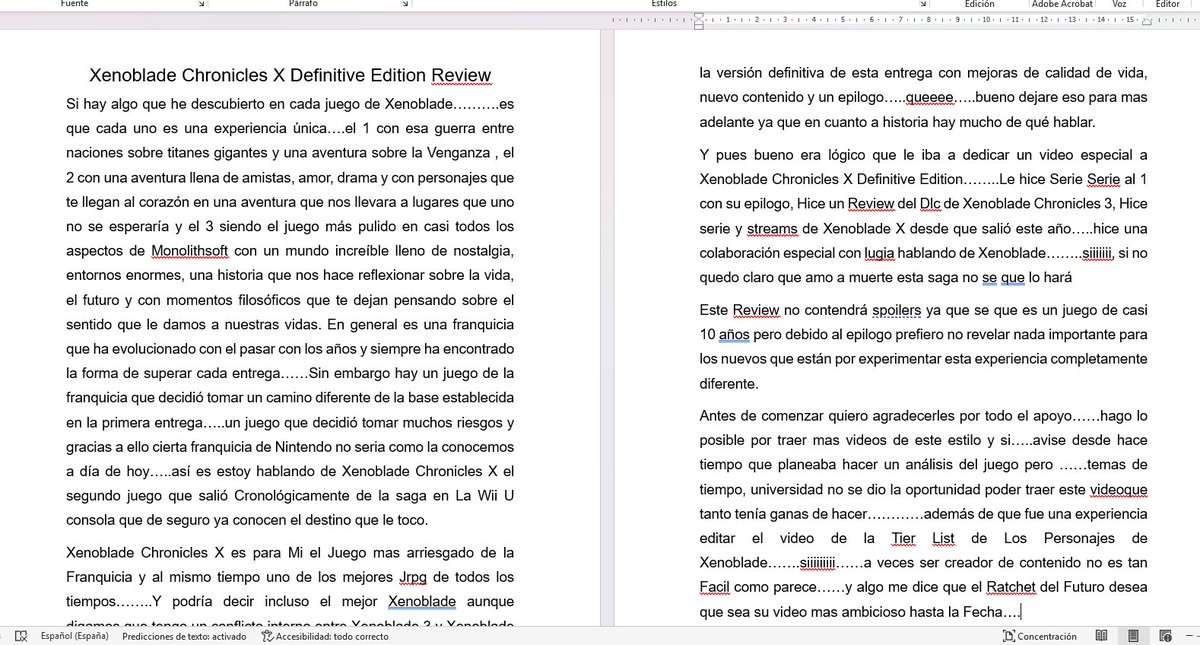Open the Español (España) language setting
1200x645 pixels.
point(73,636)
